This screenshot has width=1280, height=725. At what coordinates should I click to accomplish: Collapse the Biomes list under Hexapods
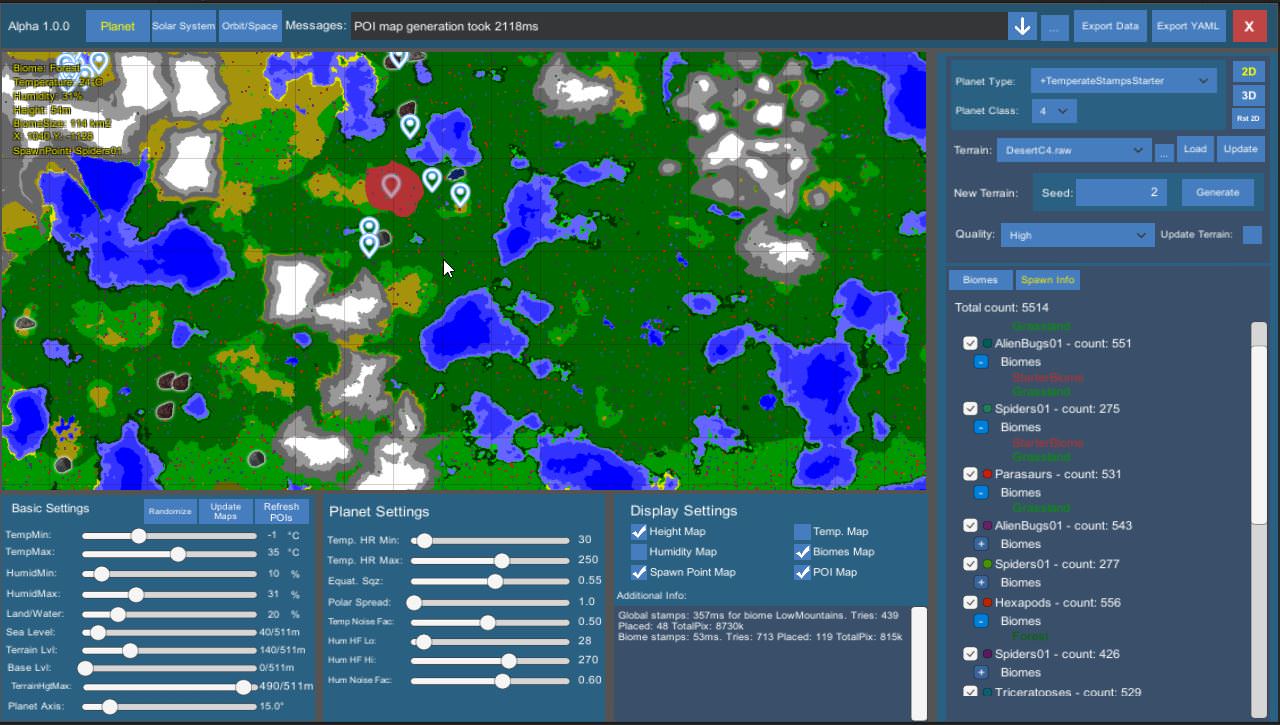981,621
